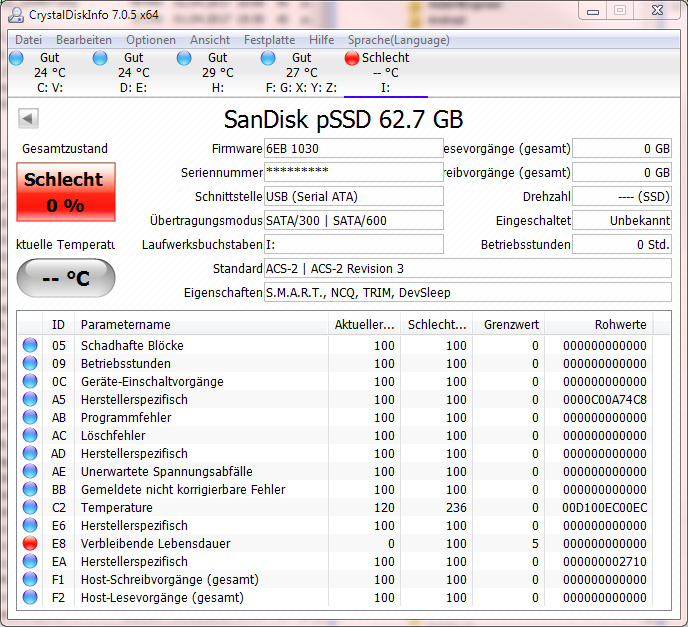Sort by the Grenzwert column header
This screenshot has height=627, width=688.
pyautogui.click(x=509, y=325)
